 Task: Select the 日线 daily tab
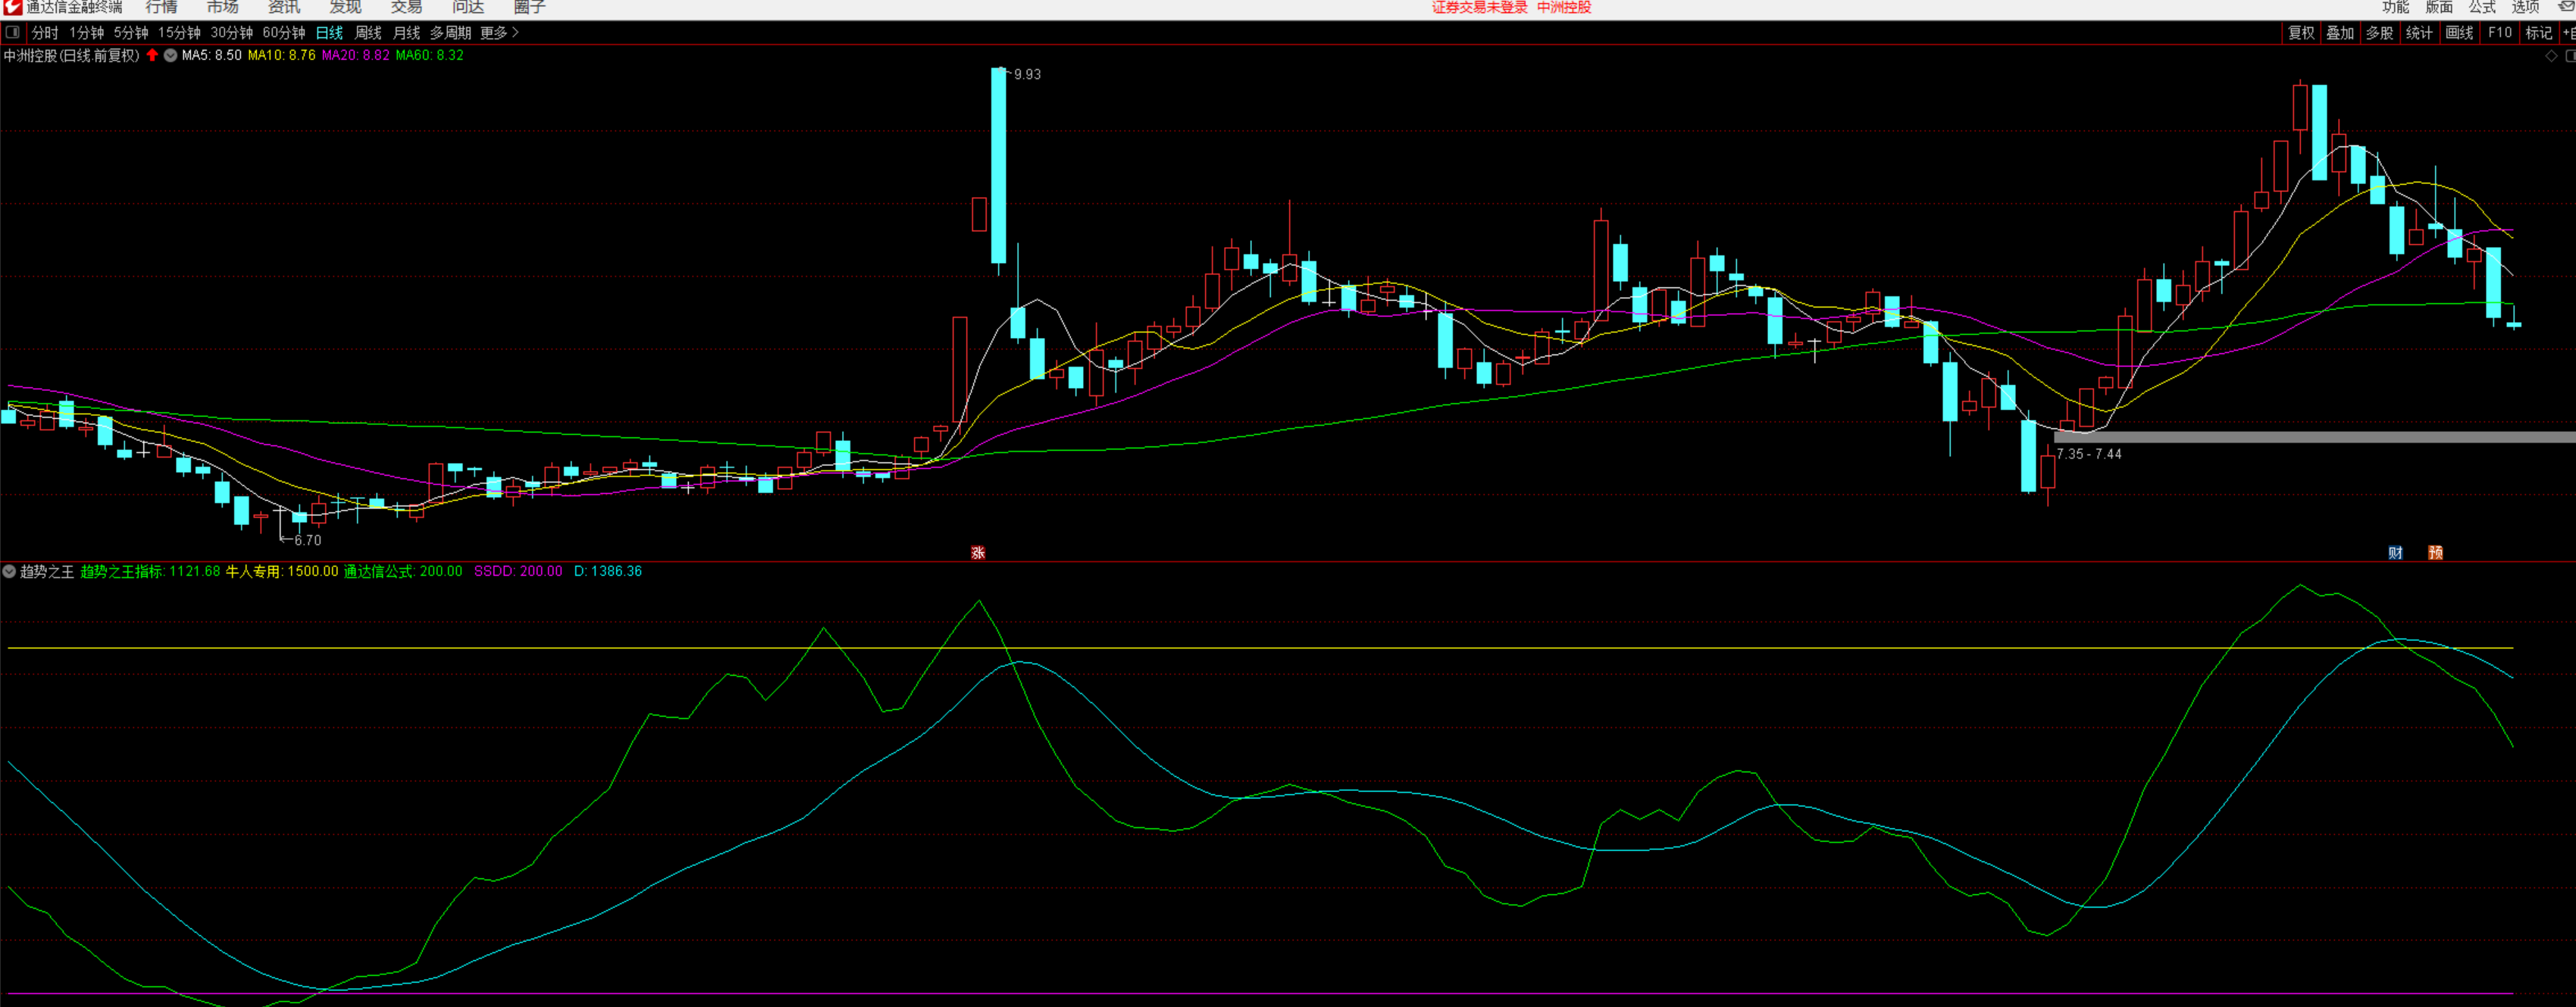329,33
